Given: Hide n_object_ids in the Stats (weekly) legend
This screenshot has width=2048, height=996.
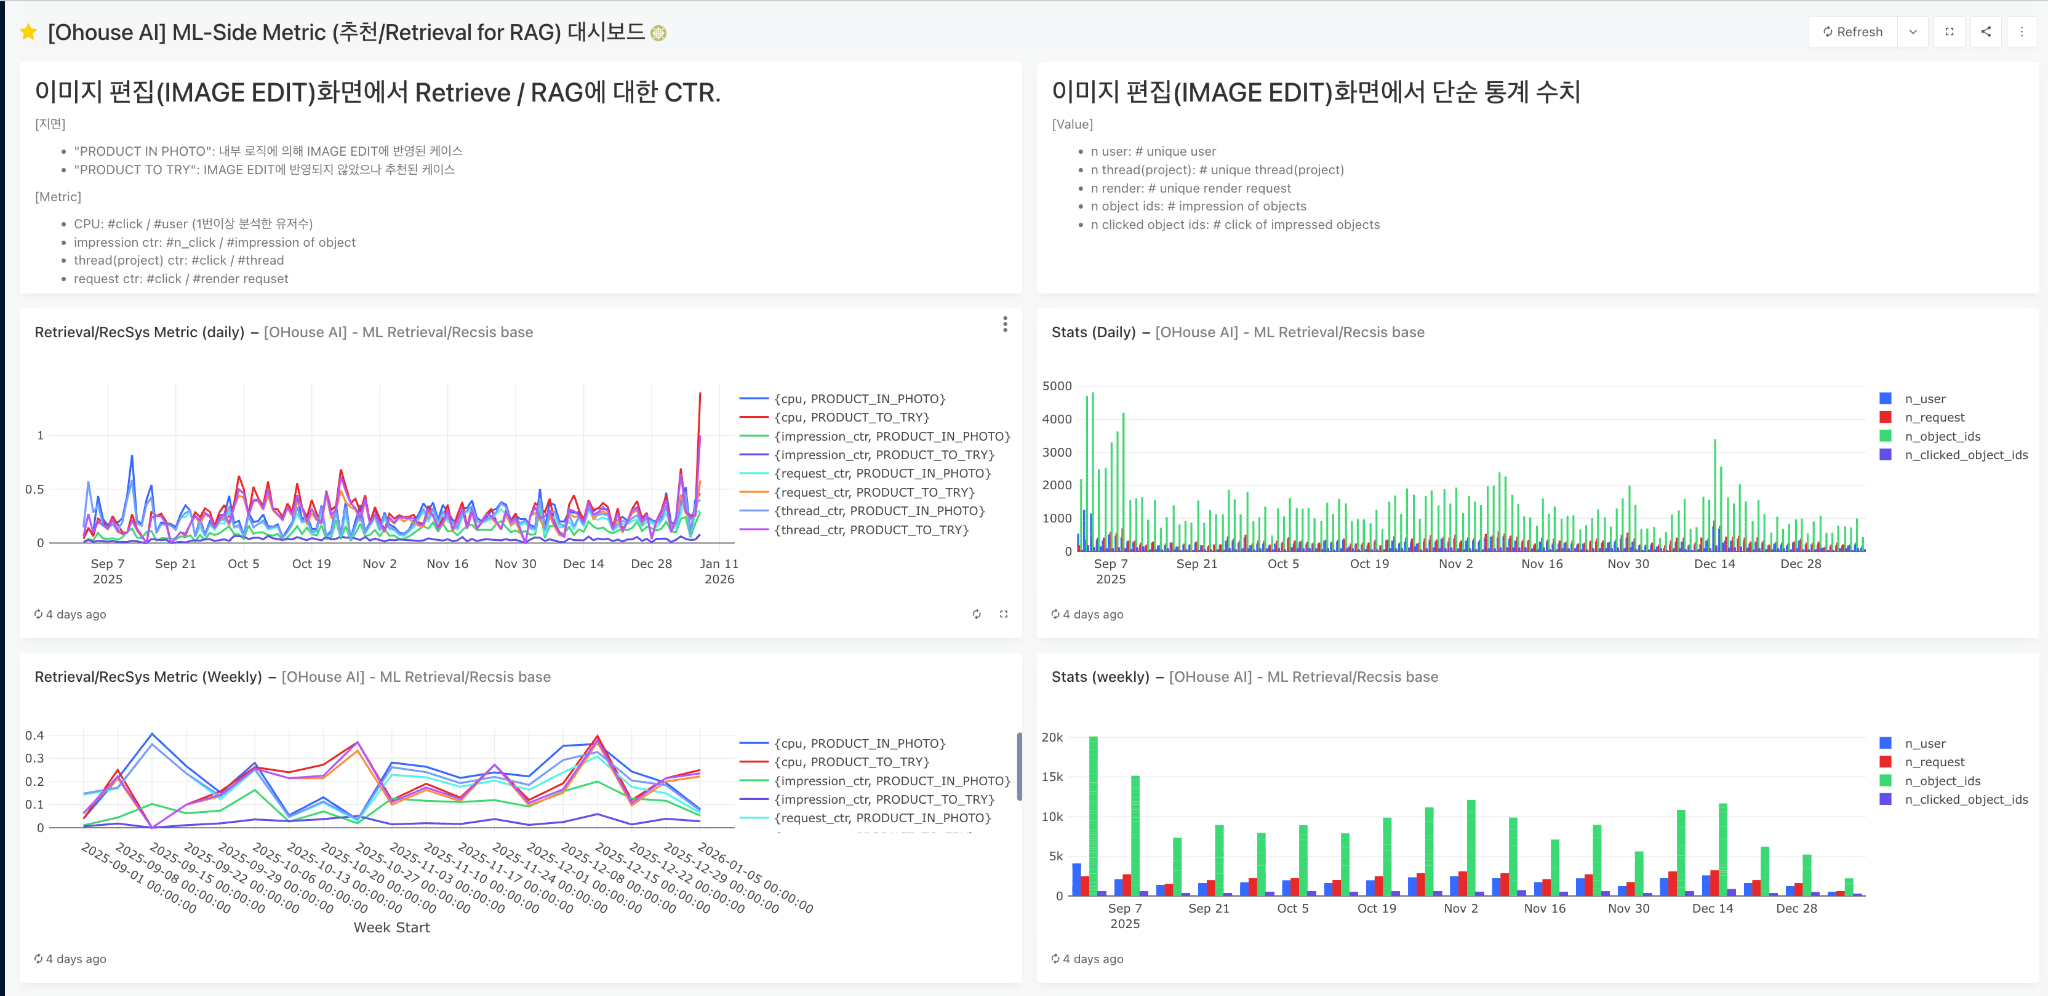Looking at the screenshot, I should 1943,780.
